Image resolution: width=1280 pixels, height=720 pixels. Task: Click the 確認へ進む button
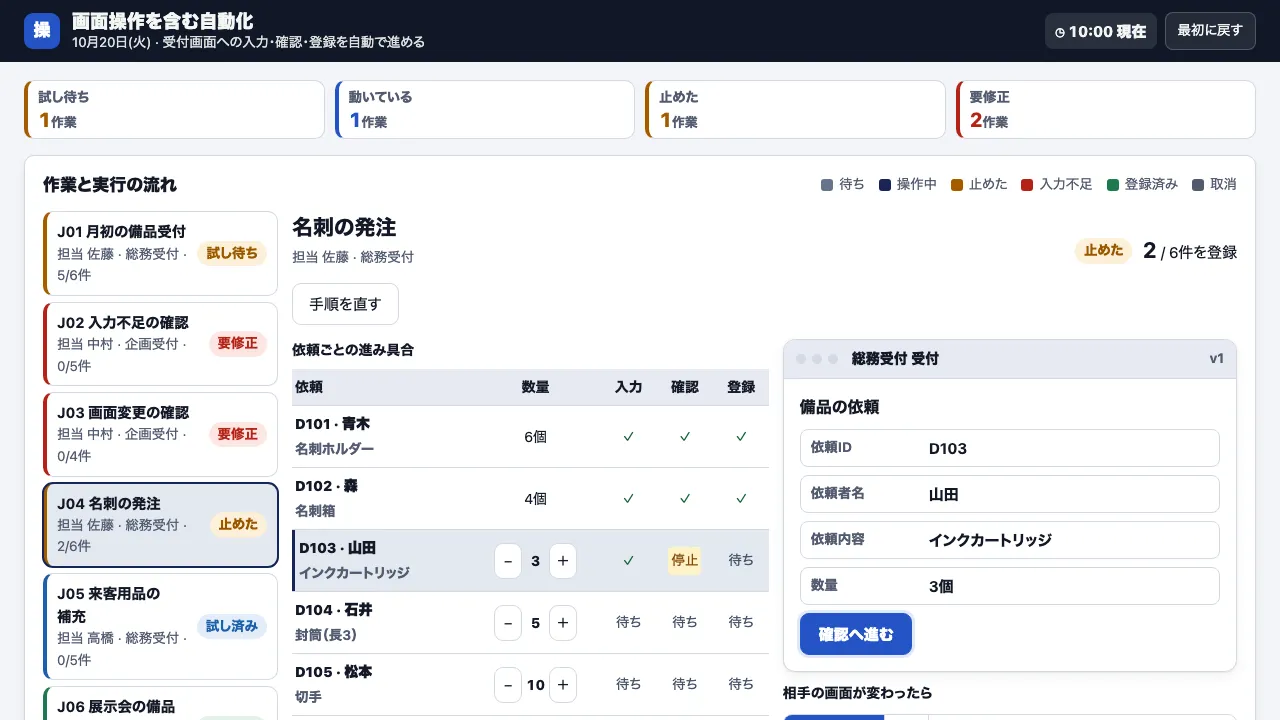(856, 634)
